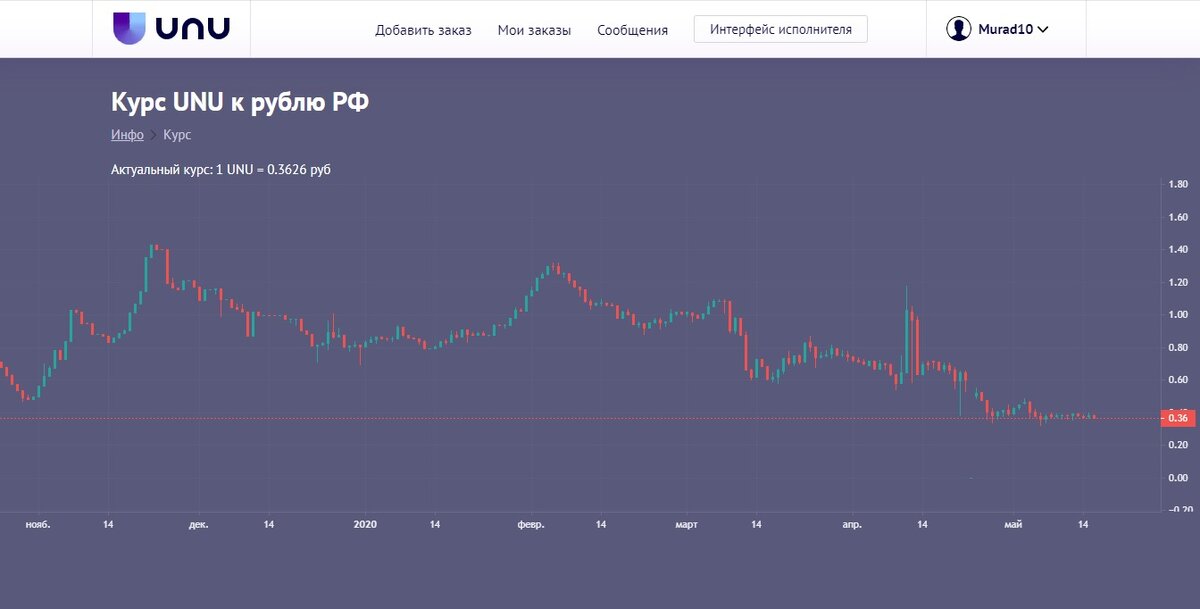Click the Актуальный курс rate text

coord(220,170)
